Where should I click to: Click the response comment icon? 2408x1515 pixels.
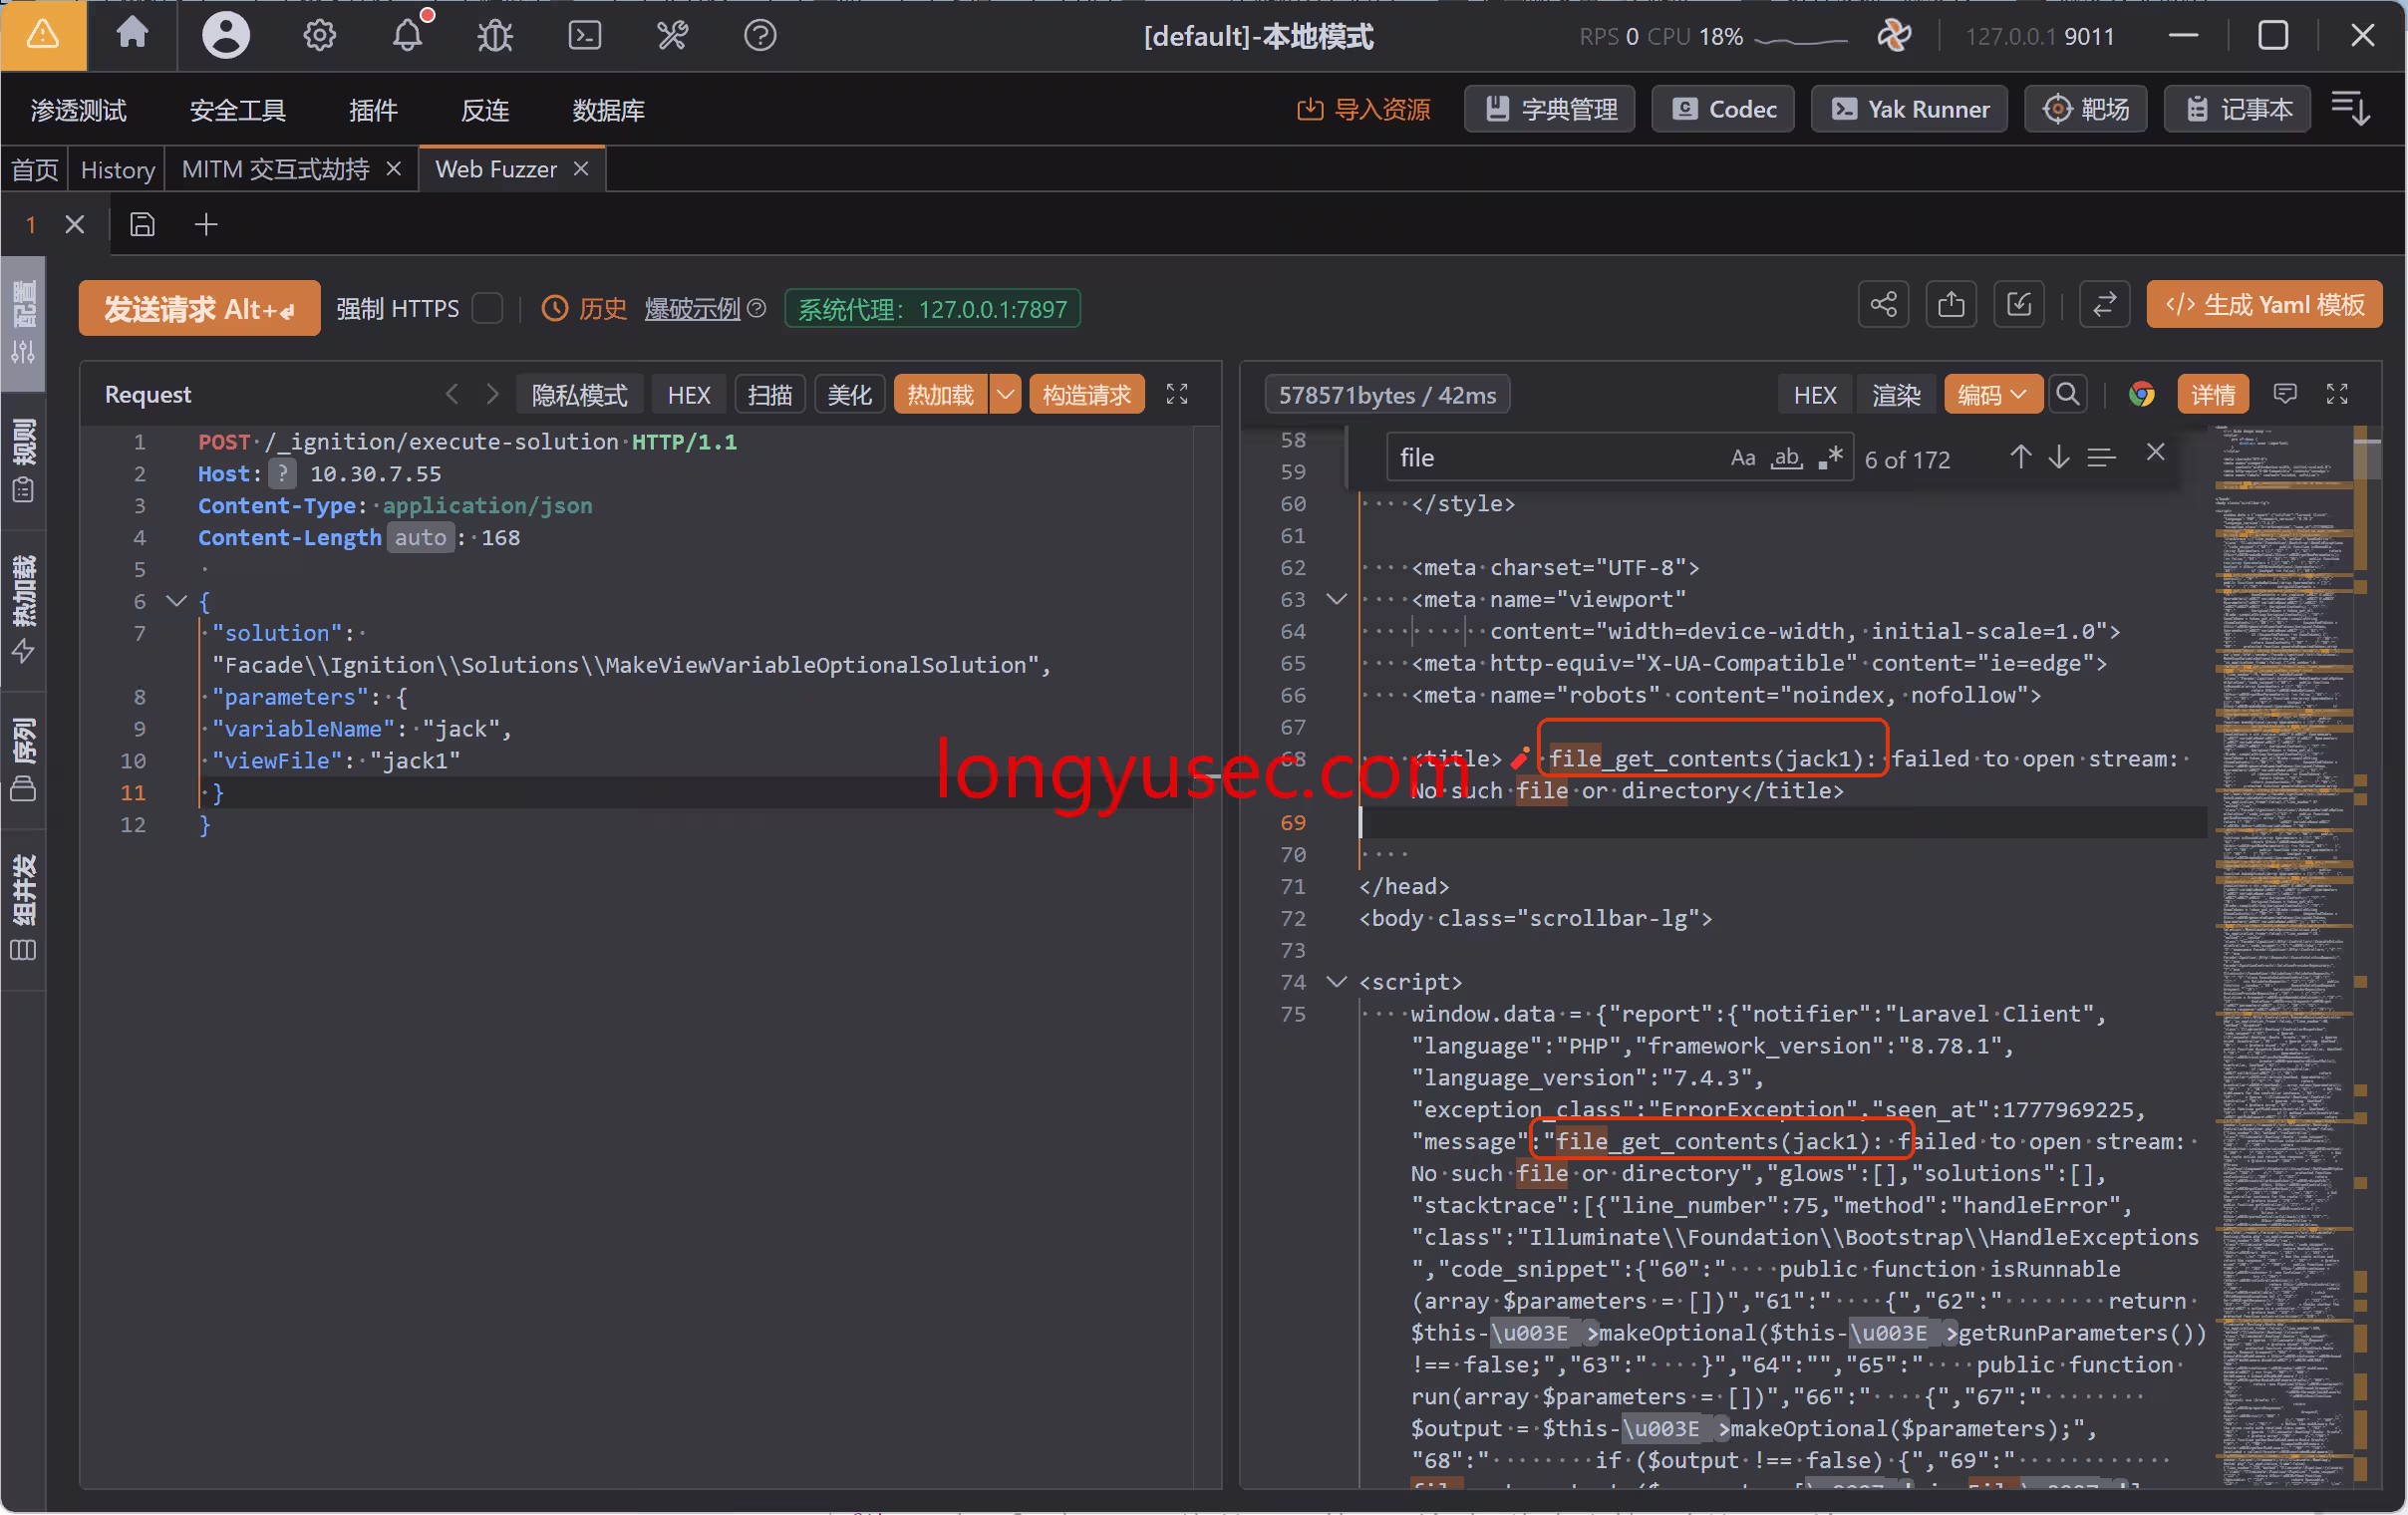click(2285, 394)
